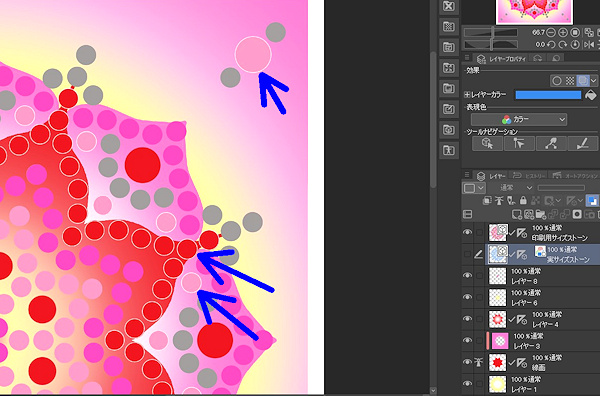Switch to ヒストリー tab
This screenshot has width=600, height=396.
[529, 176]
